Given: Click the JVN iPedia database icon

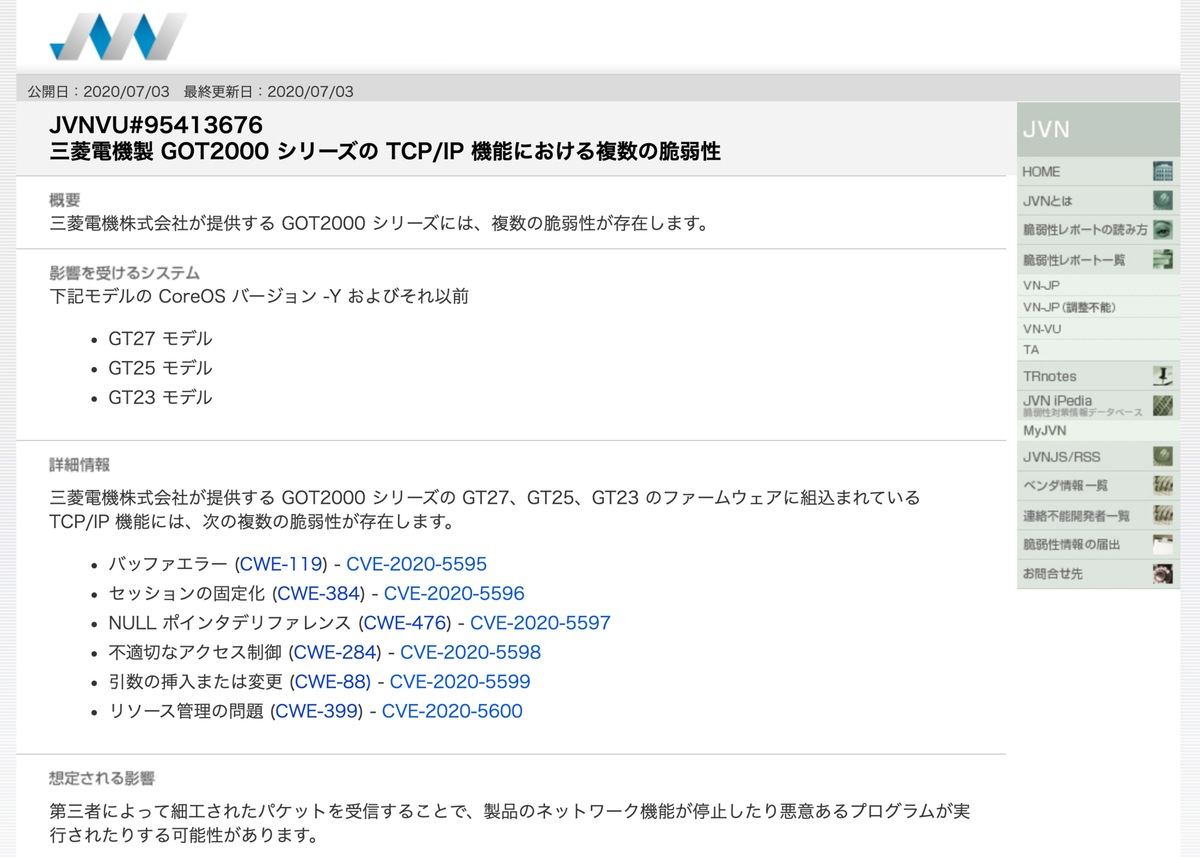Looking at the screenshot, I should click(x=1162, y=405).
